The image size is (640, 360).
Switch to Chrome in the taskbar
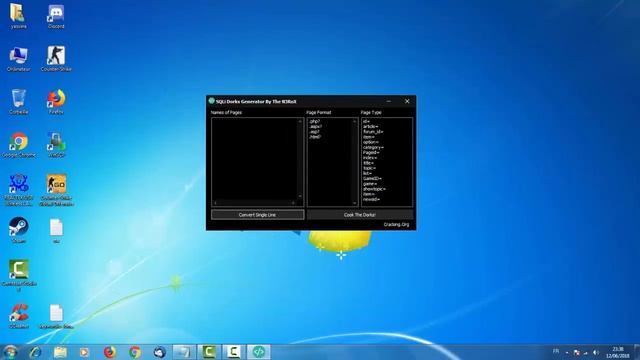point(135,352)
